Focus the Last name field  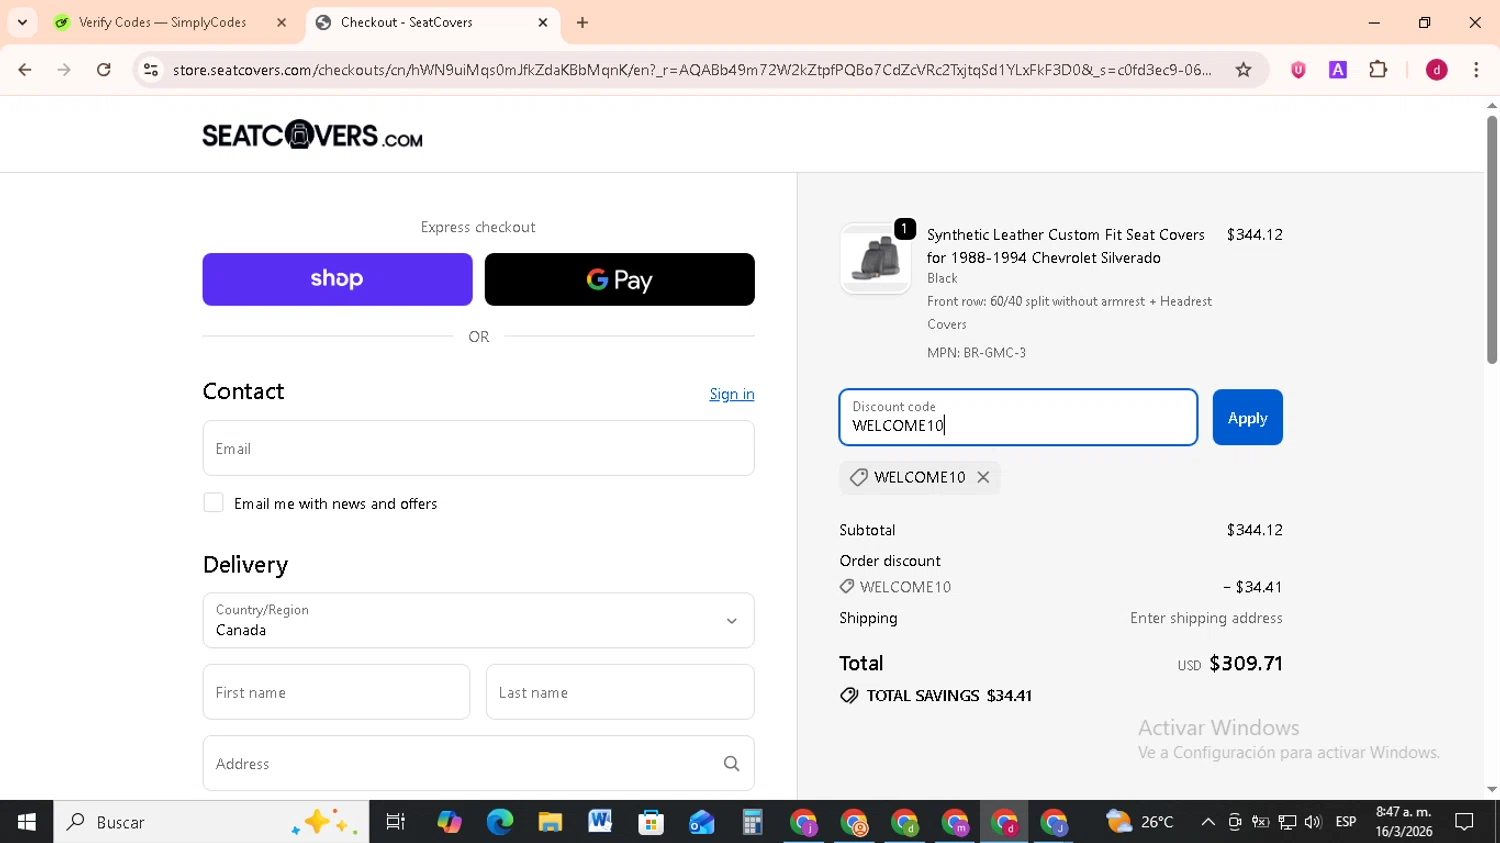coord(620,692)
